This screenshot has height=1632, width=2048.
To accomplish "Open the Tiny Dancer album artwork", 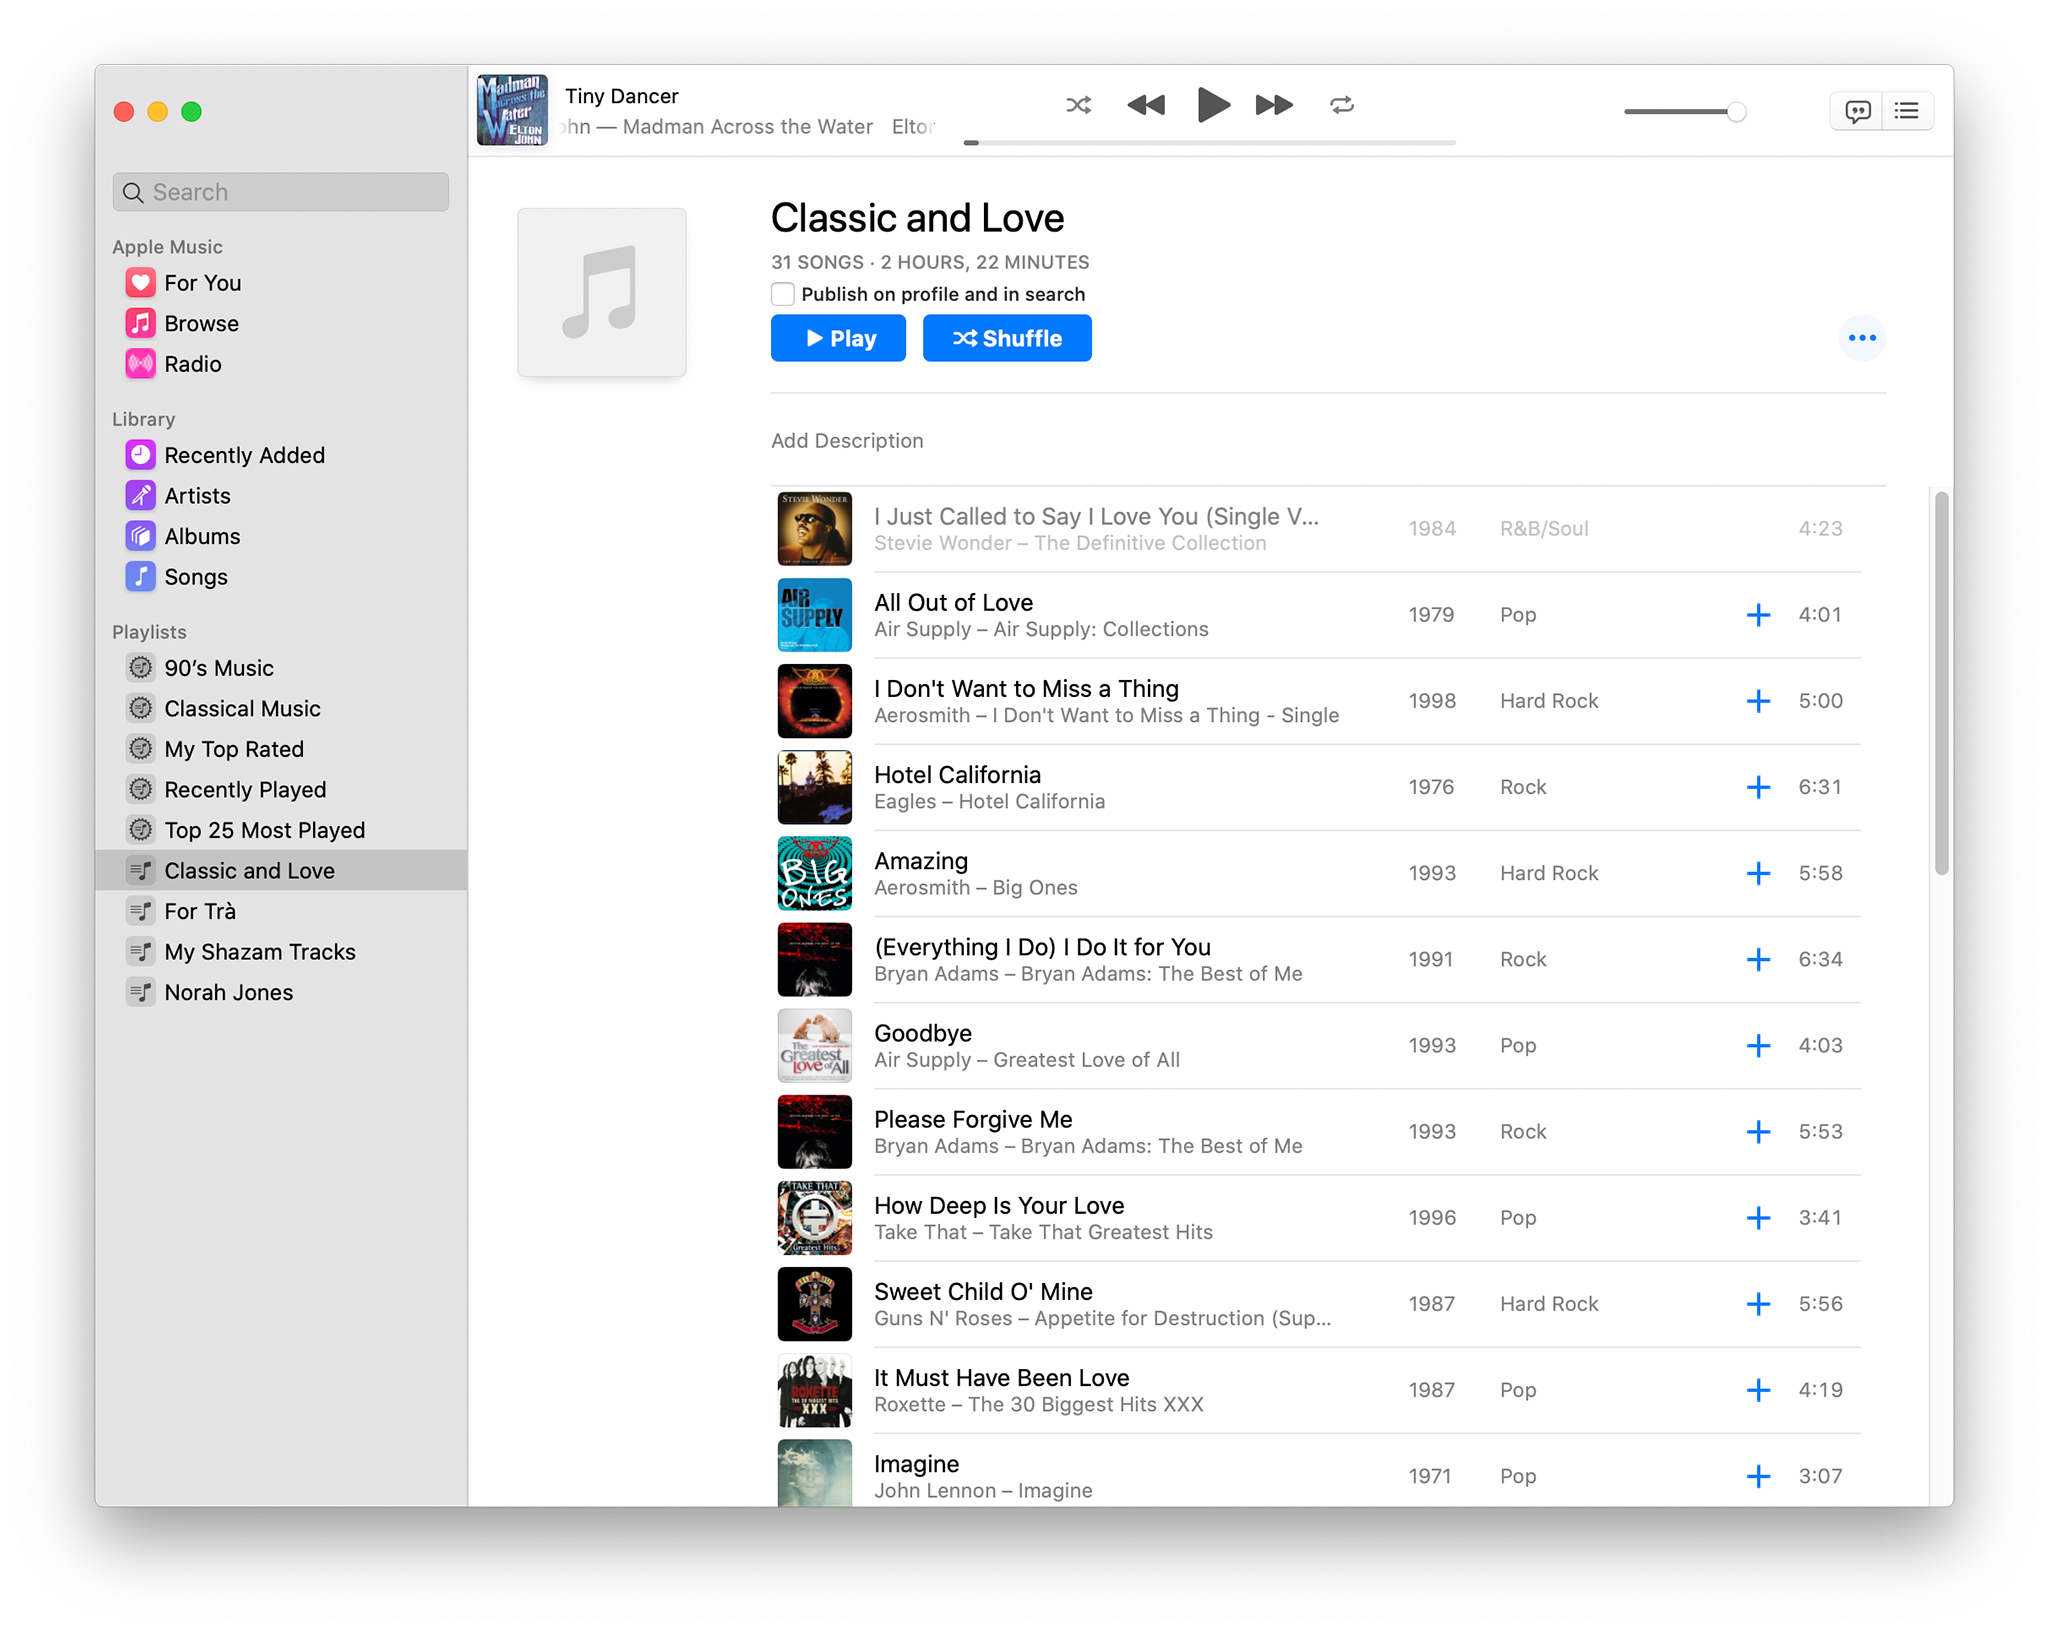I will pos(512,110).
